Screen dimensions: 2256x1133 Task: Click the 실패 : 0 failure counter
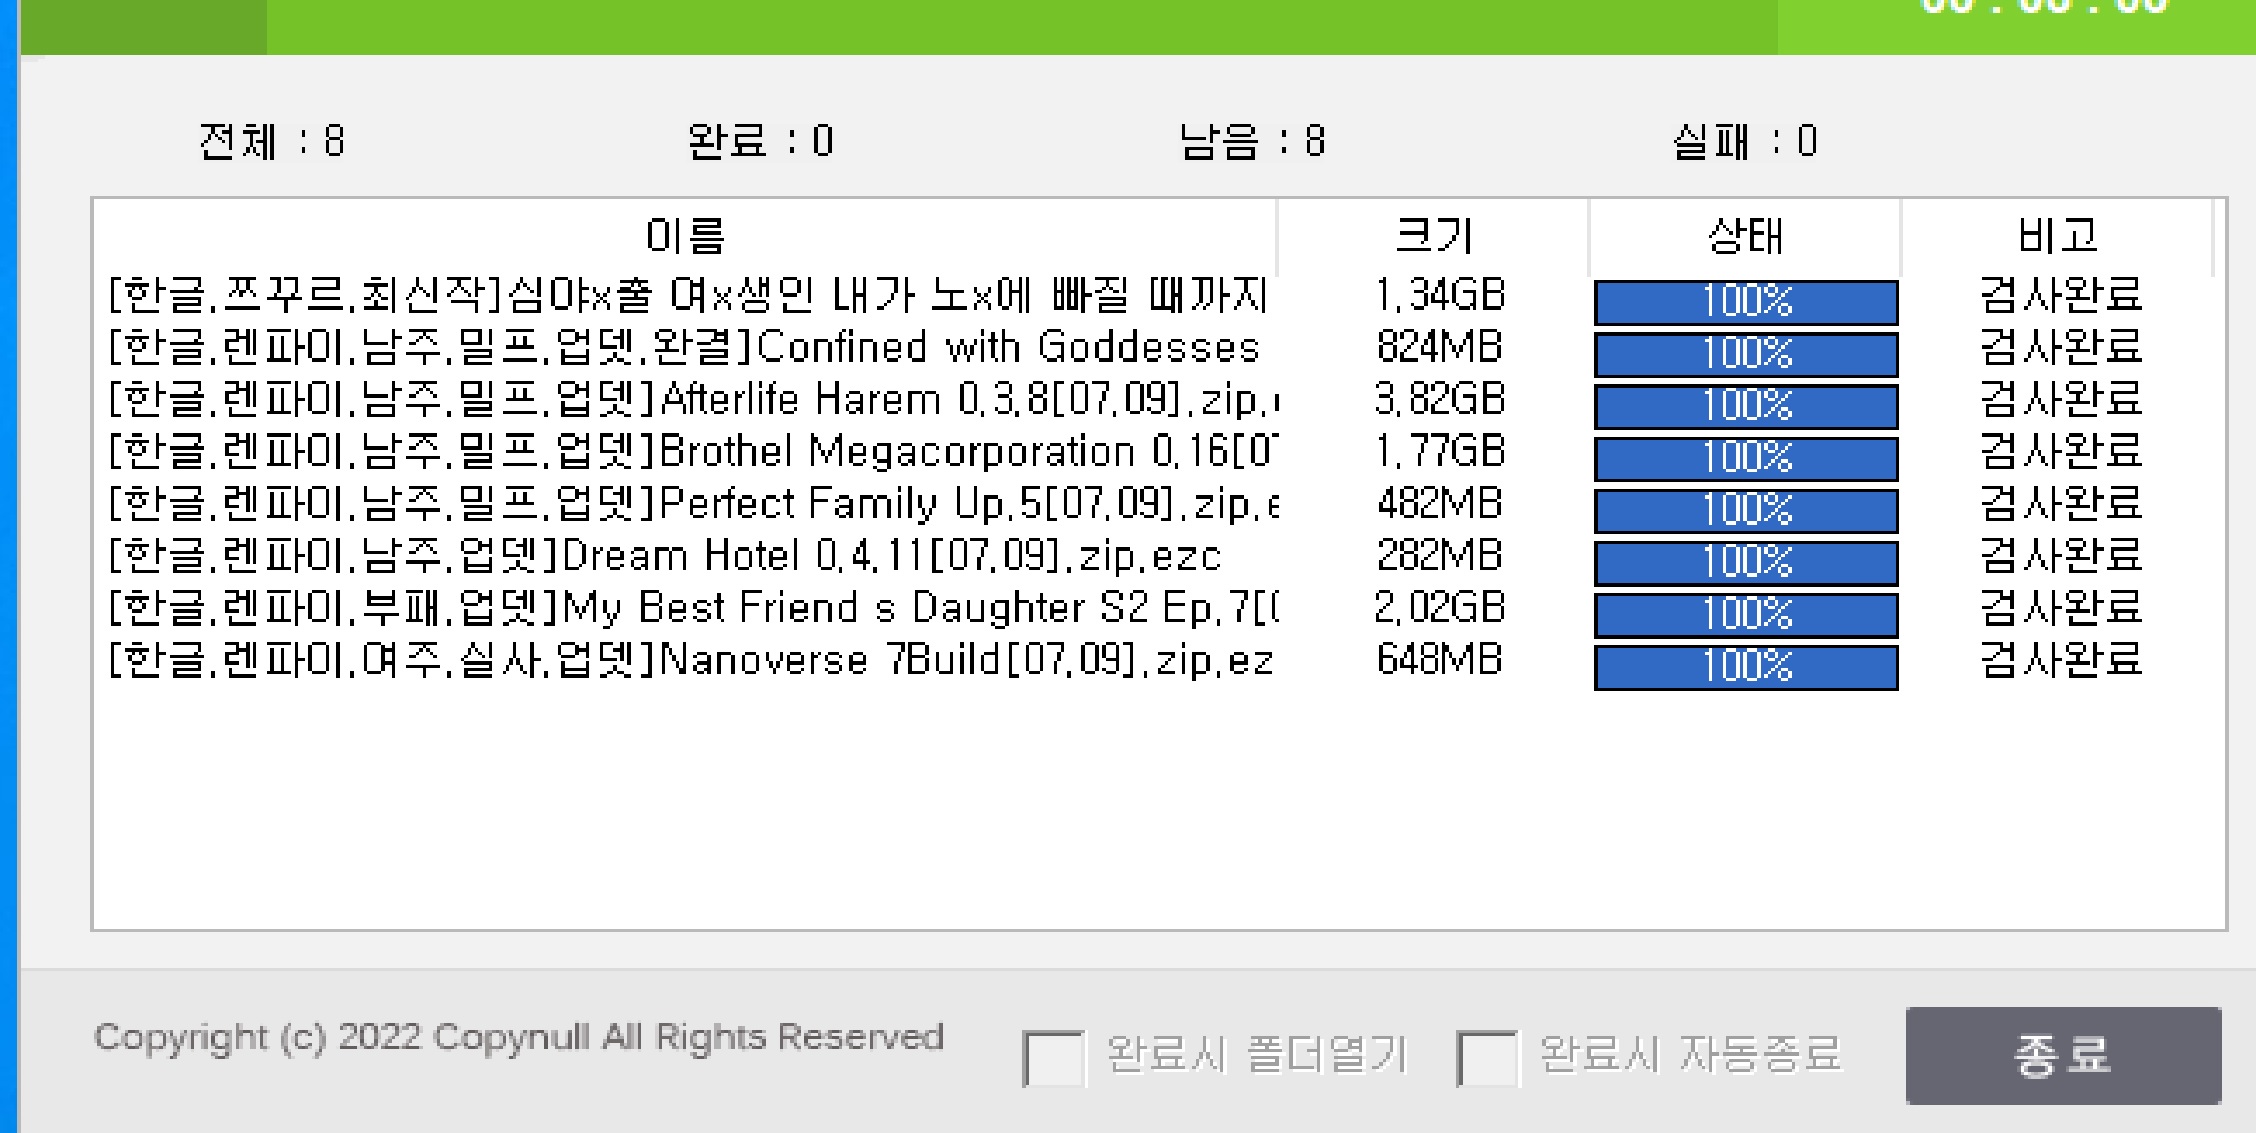(x=1745, y=141)
